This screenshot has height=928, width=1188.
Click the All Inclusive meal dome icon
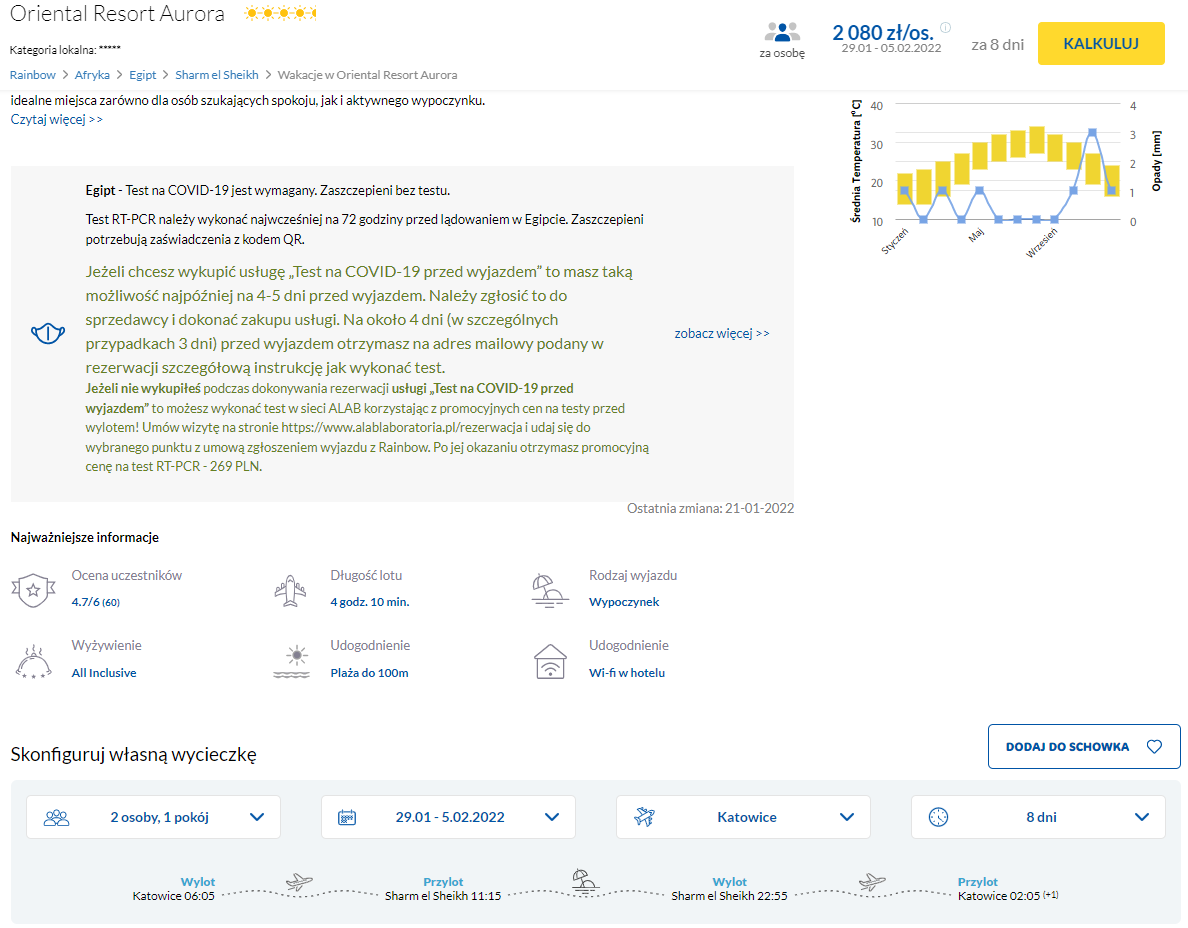[x=33, y=661]
